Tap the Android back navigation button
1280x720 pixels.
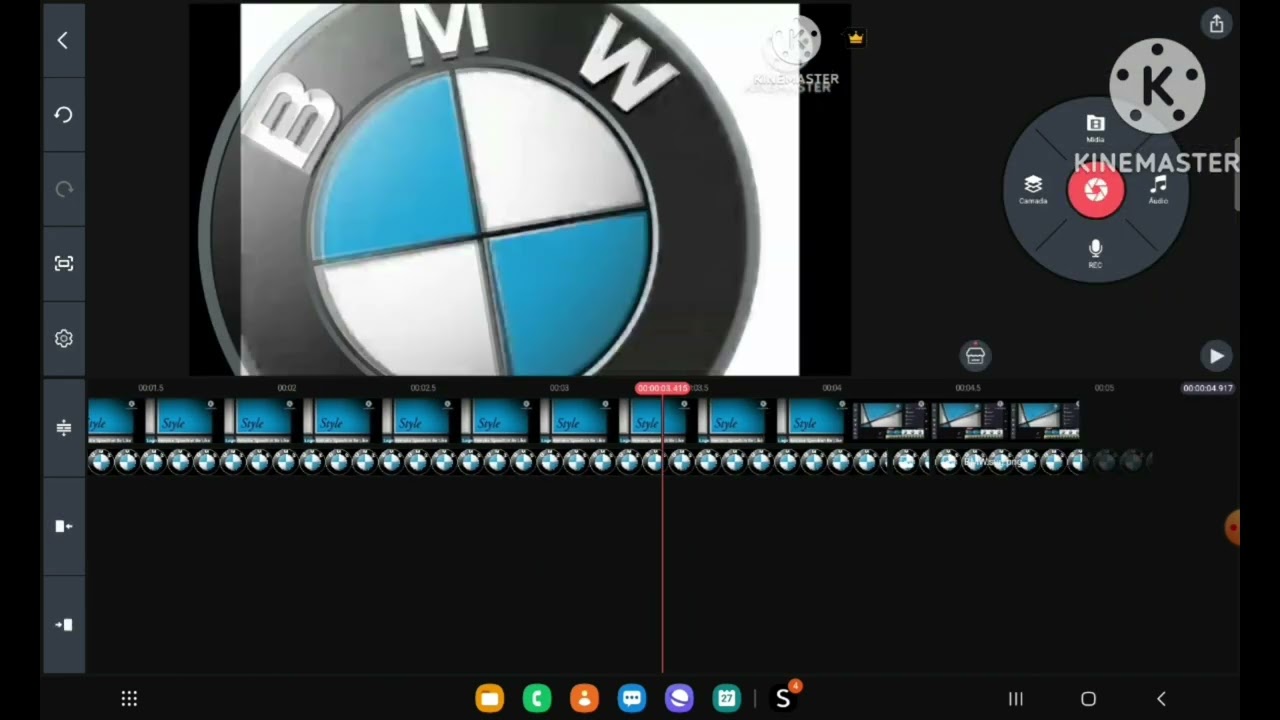point(1161,699)
